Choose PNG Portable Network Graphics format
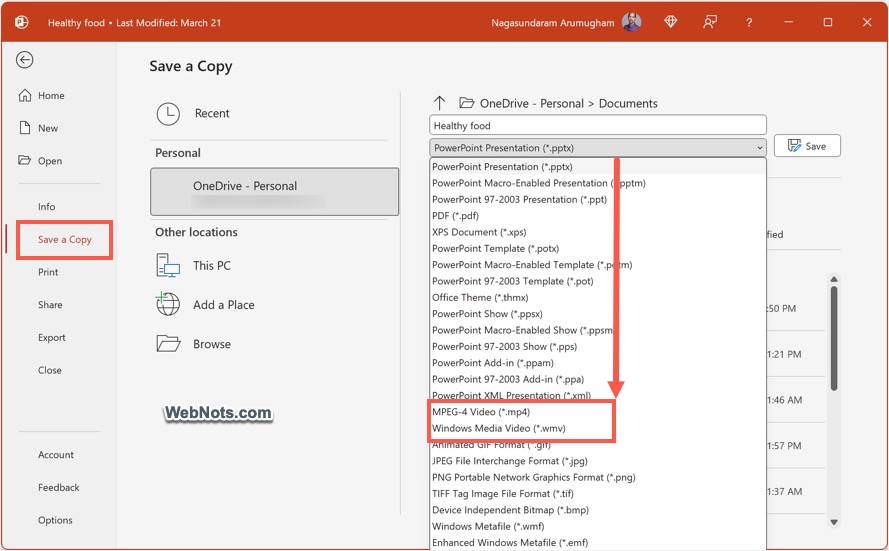Viewport: 889px width, 551px height. [x=598, y=478]
